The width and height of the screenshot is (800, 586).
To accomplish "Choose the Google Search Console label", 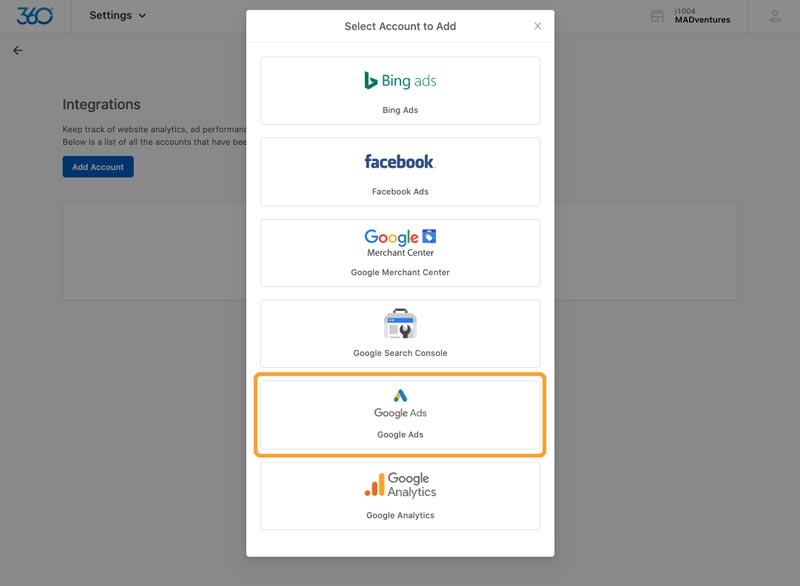I will [400, 353].
